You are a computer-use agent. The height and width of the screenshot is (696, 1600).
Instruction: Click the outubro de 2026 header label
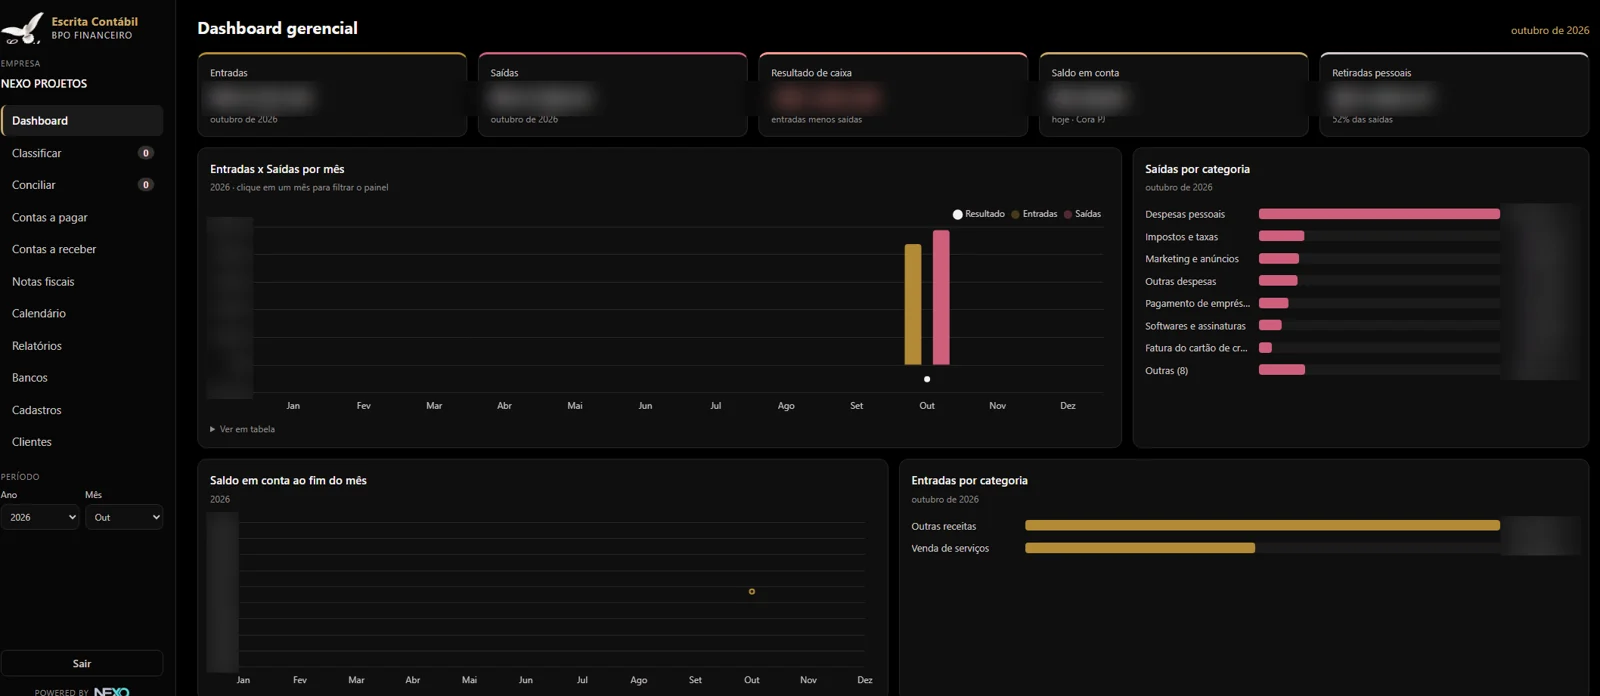coord(1550,30)
